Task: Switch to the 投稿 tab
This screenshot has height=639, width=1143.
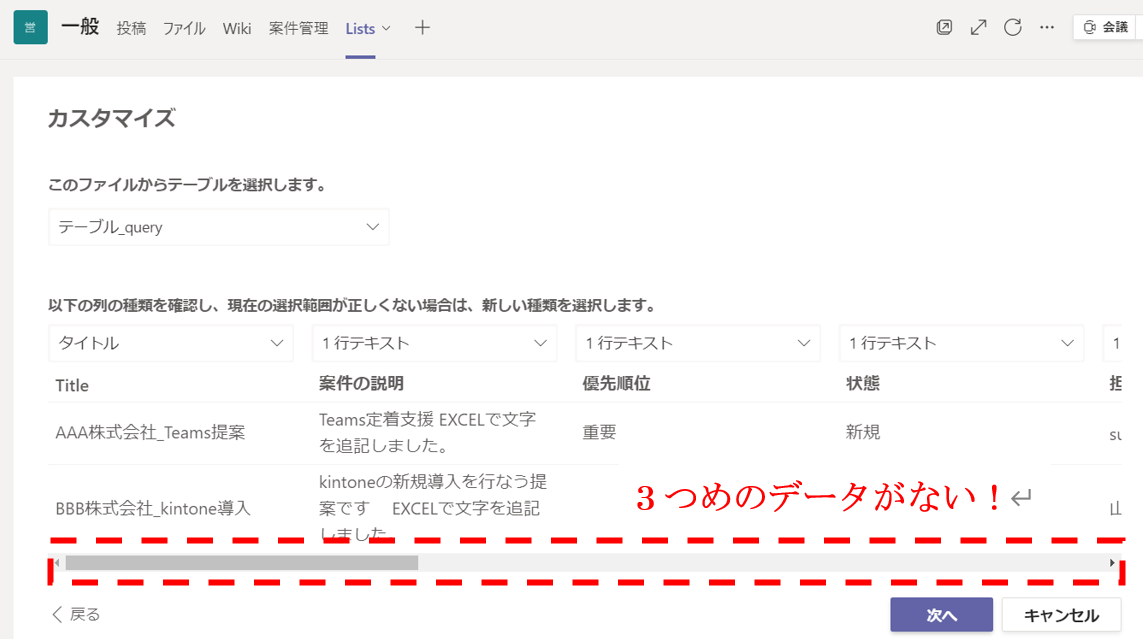Action: pyautogui.click(x=131, y=28)
